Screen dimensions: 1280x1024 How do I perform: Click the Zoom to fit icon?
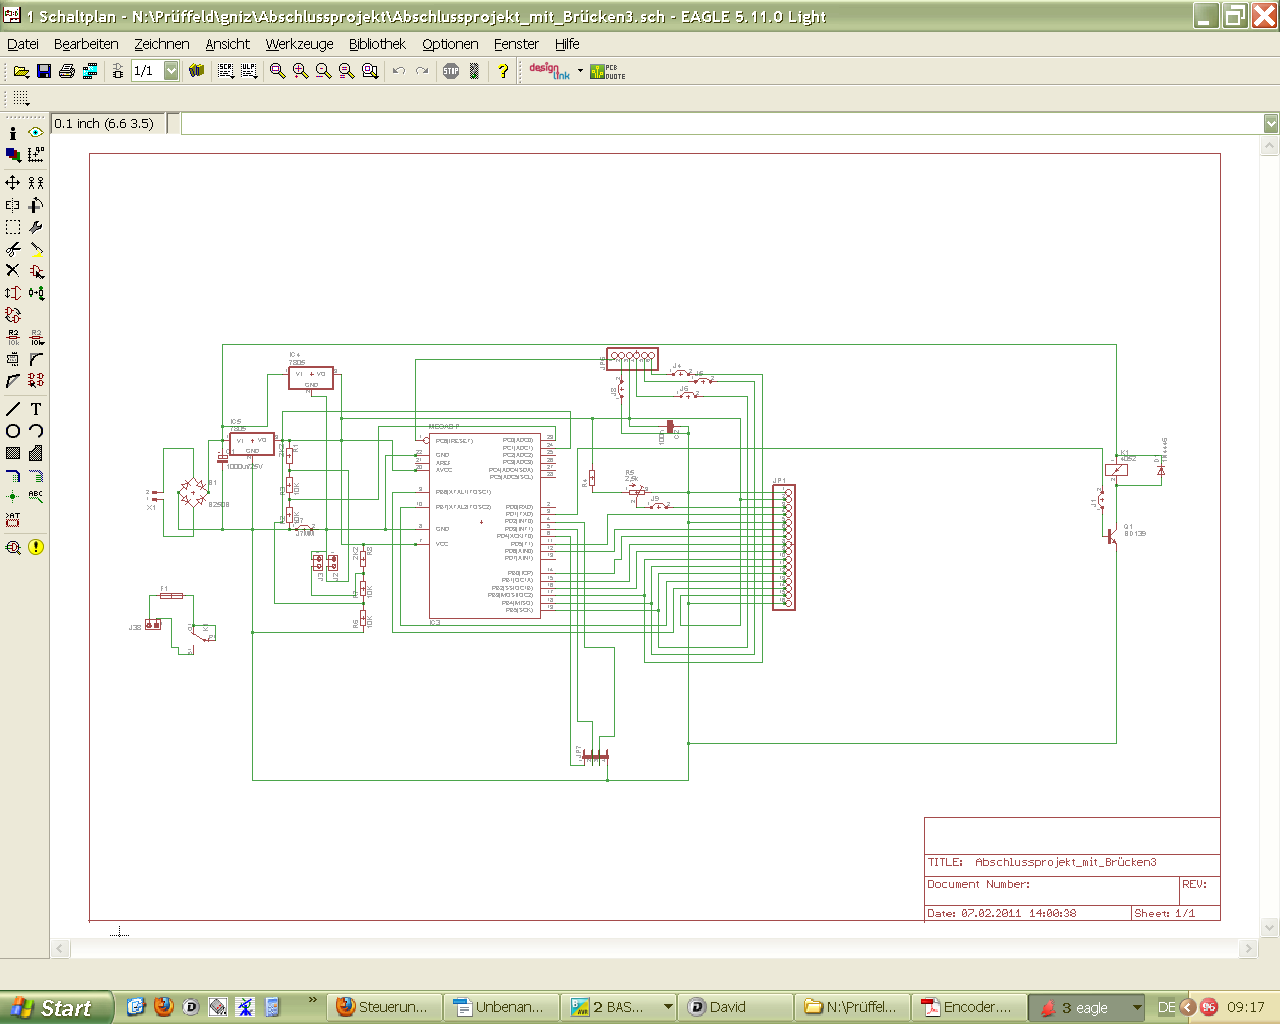pos(278,71)
